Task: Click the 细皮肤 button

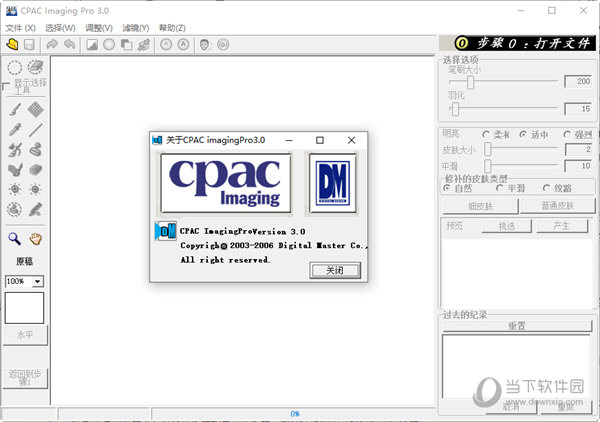Action: [x=481, y=206]
